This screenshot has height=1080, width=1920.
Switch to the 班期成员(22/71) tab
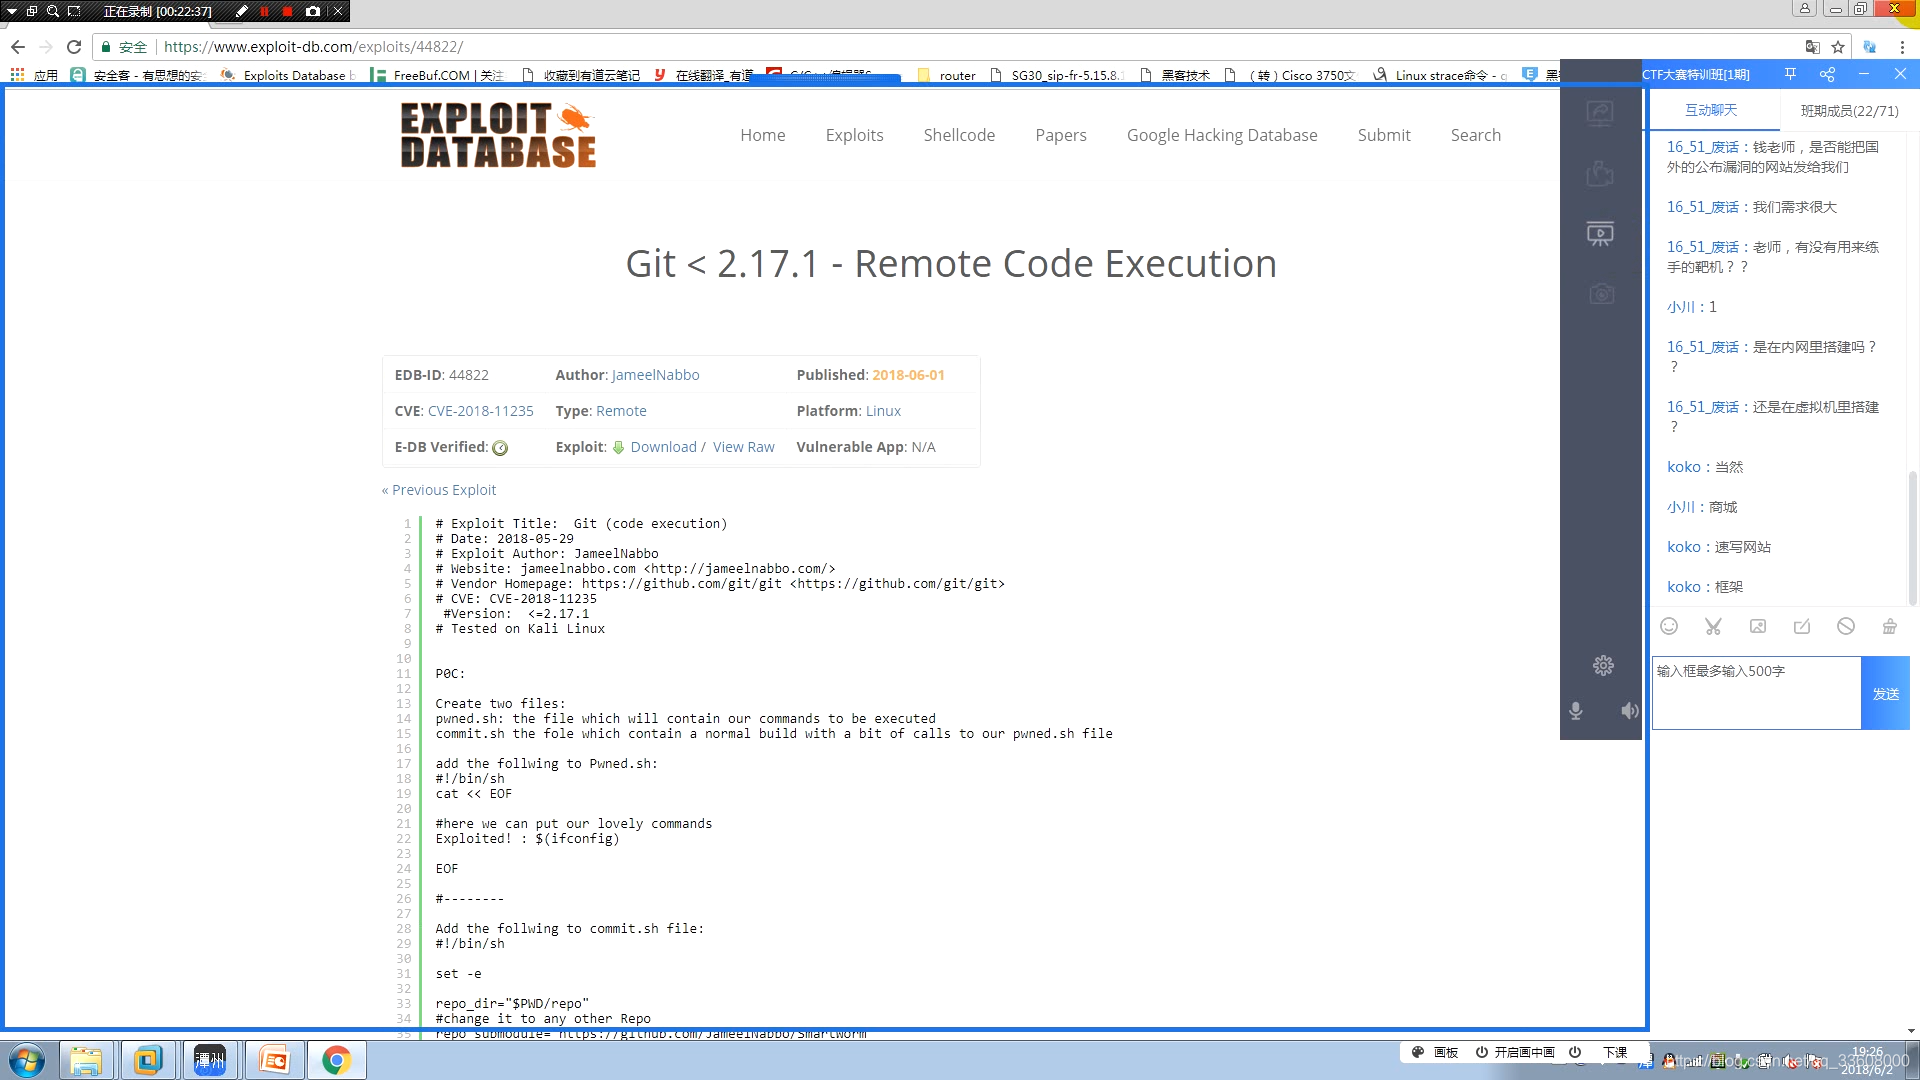pos(1849,111)
